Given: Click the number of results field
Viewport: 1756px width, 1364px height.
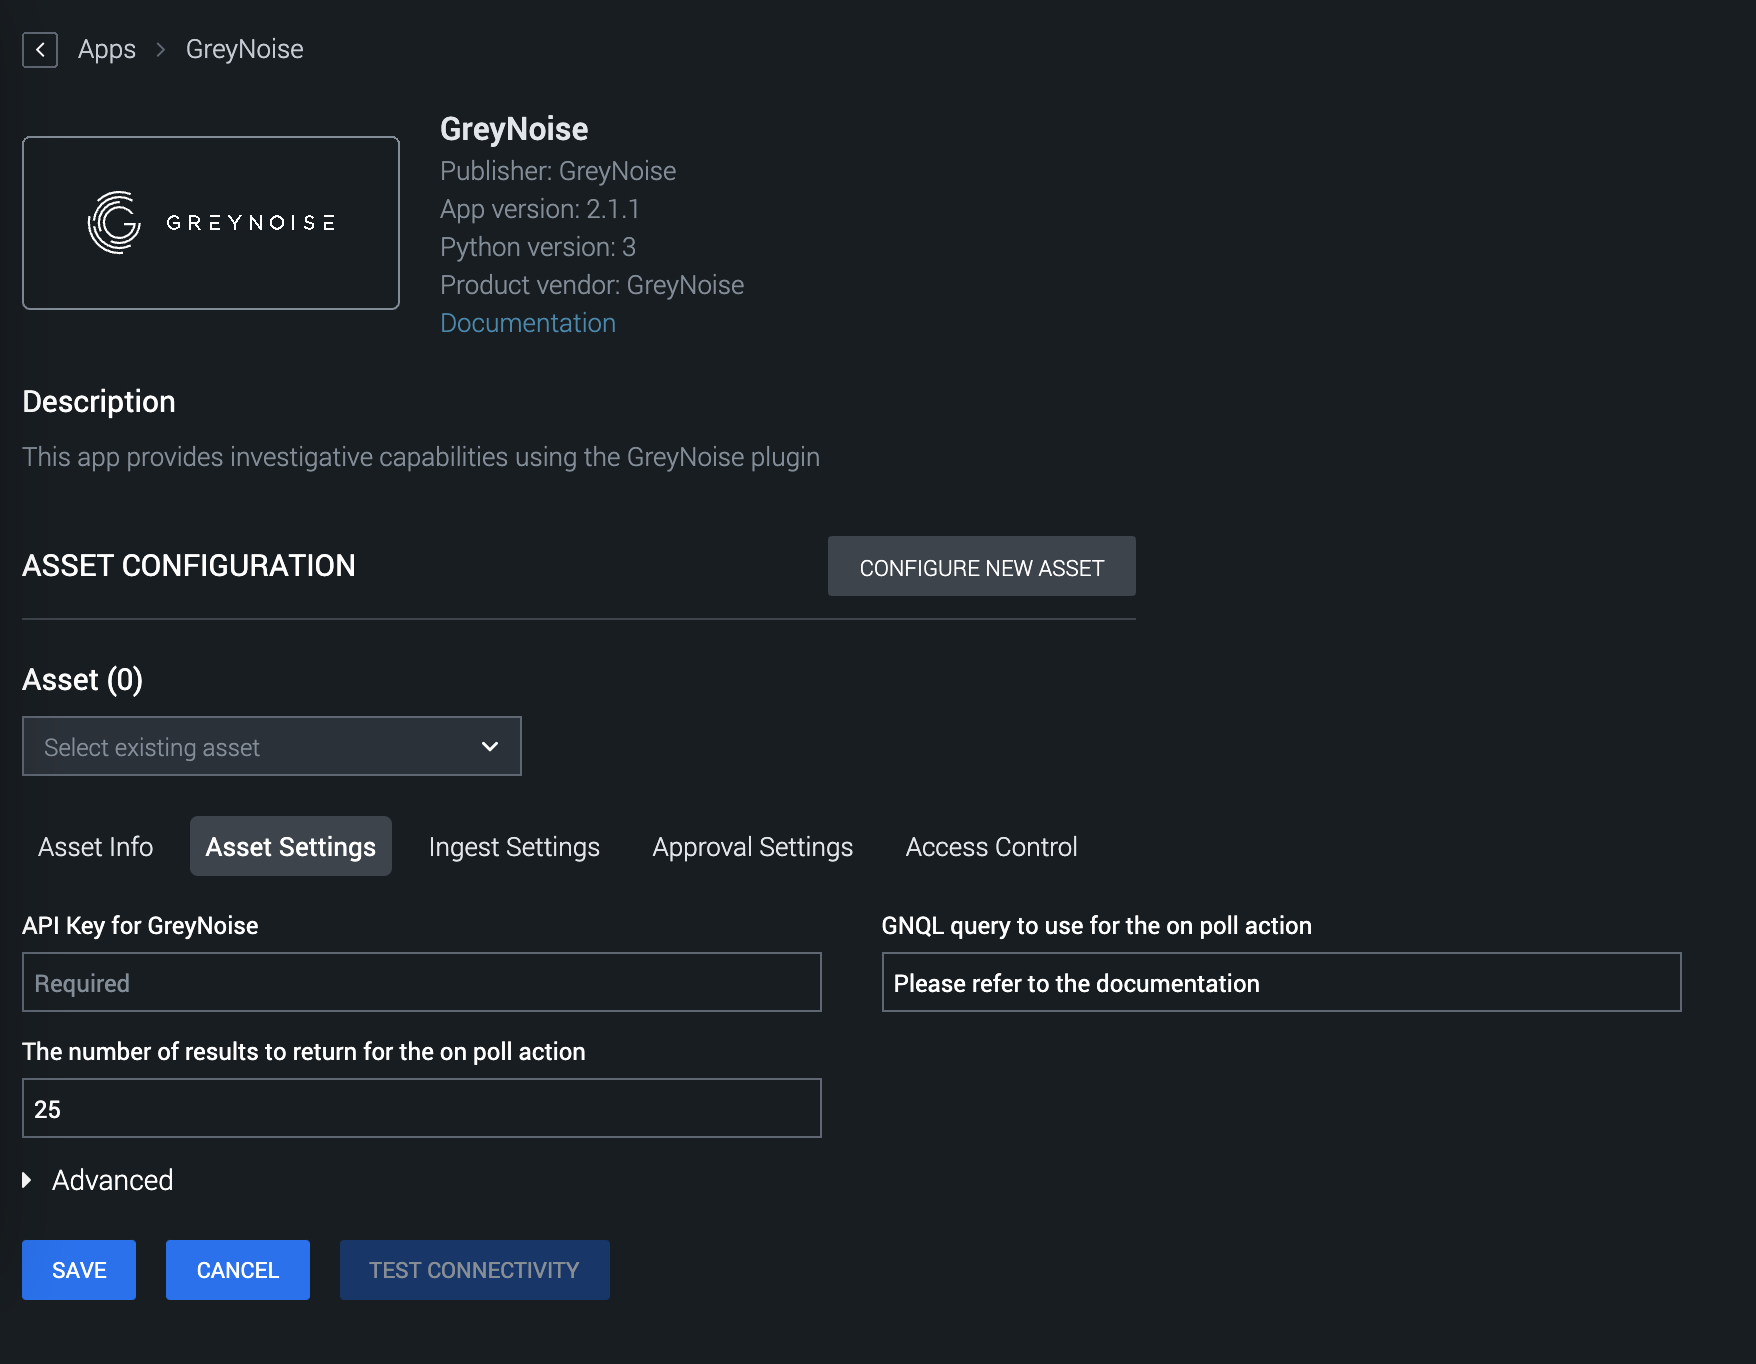Looking at the screenshot, I should click(x=422, y=1108).
